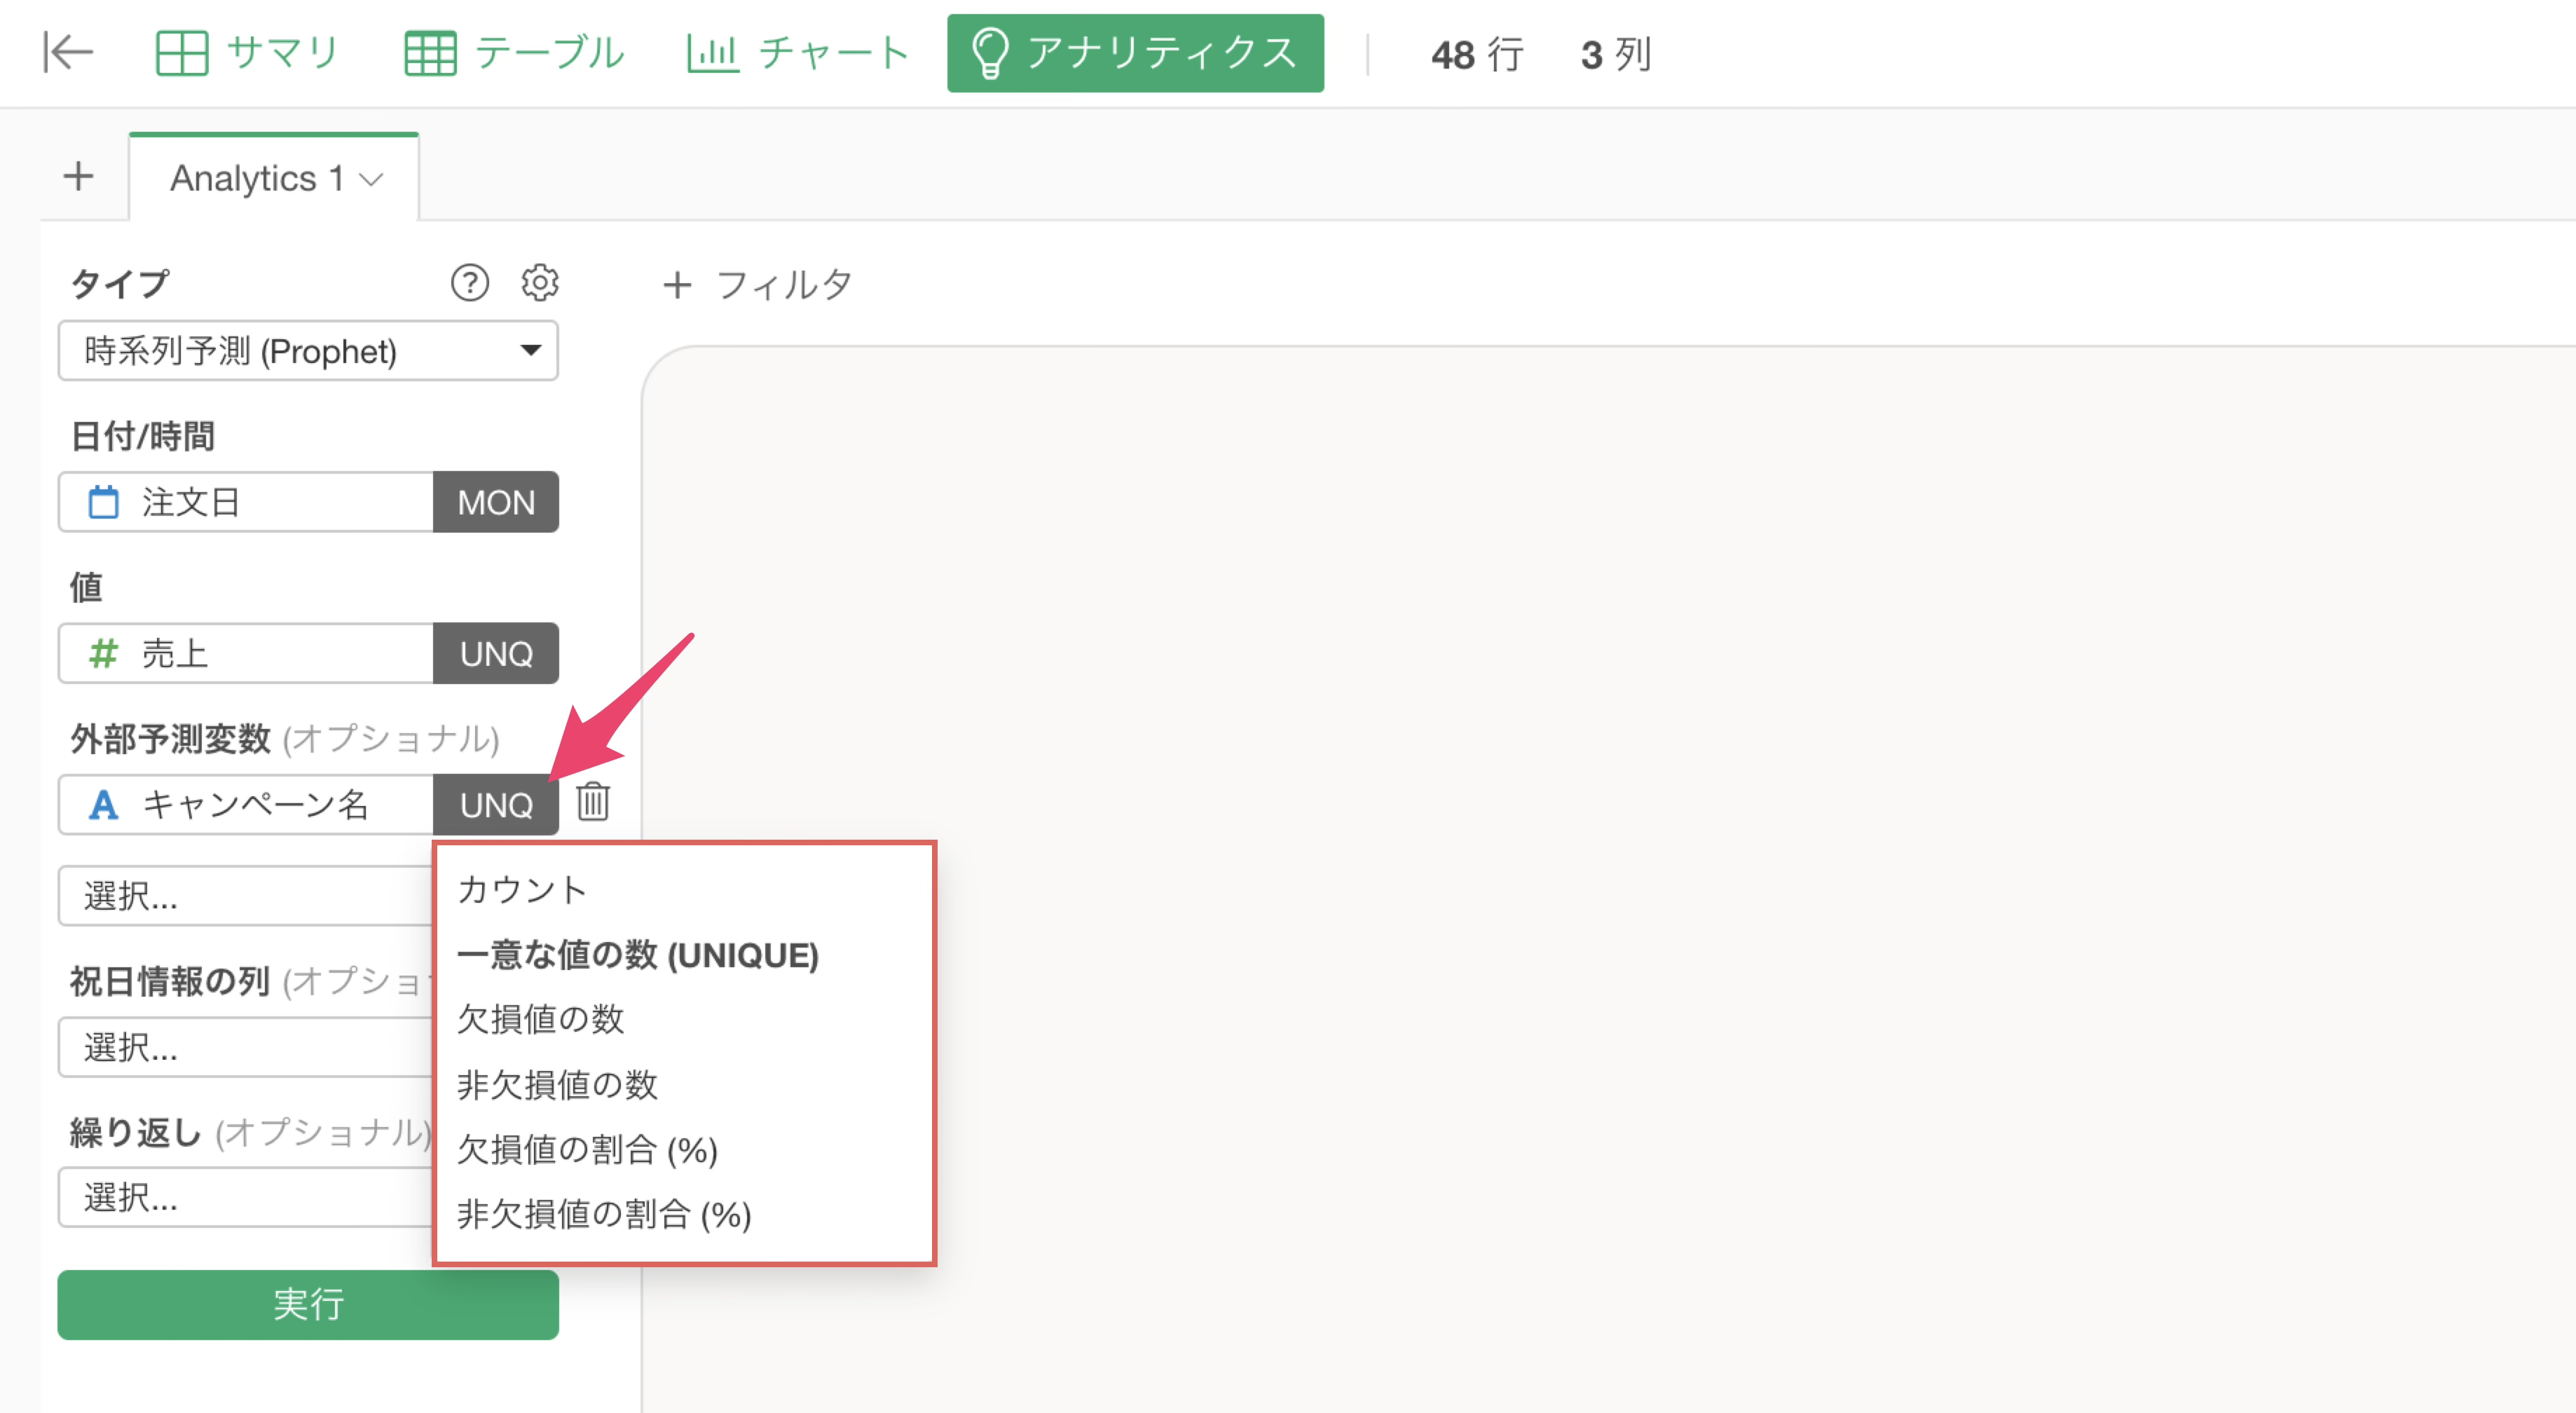The width and height of the screenshot is (2576, 1413).
Task: Switch to the テーブル view
Action: point(514,53)
